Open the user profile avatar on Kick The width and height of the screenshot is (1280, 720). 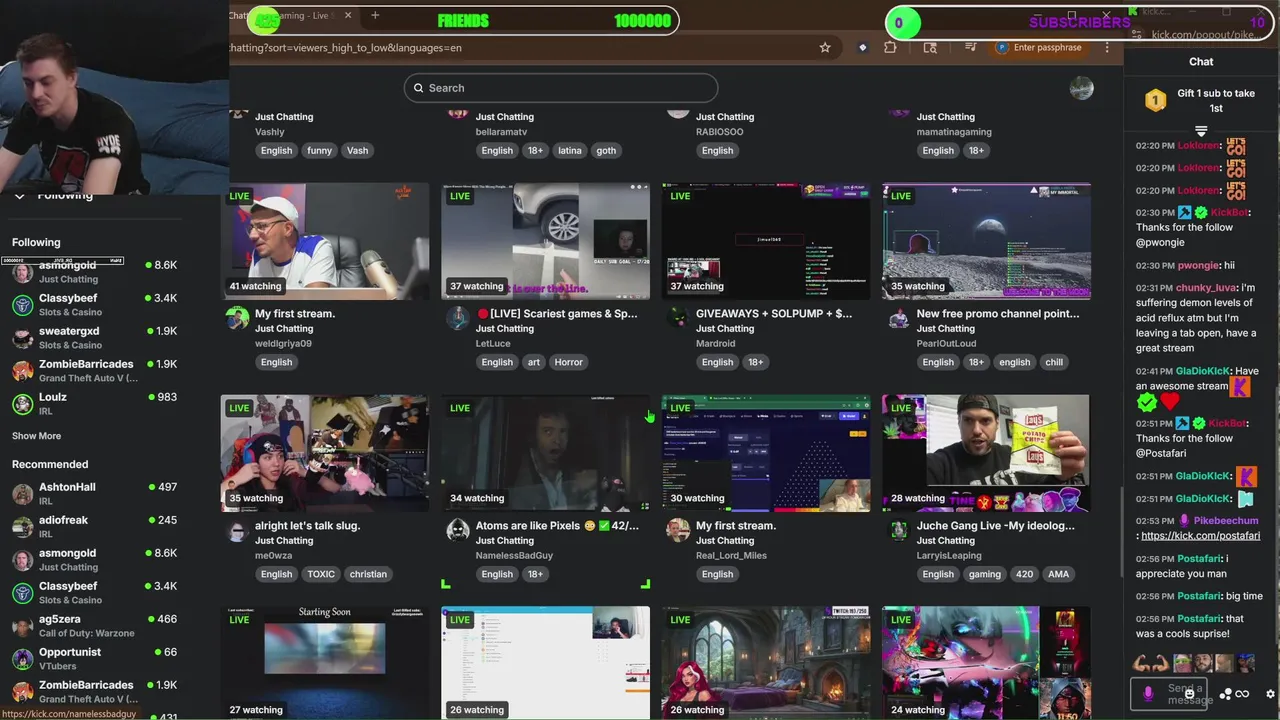pos(1081,88)
